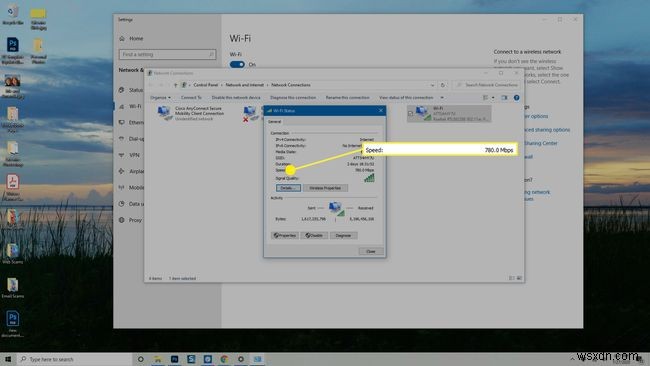Click Connect To in Network Connections toolbar
Viewport: 650px width, 366px height.
click(191, 97)
